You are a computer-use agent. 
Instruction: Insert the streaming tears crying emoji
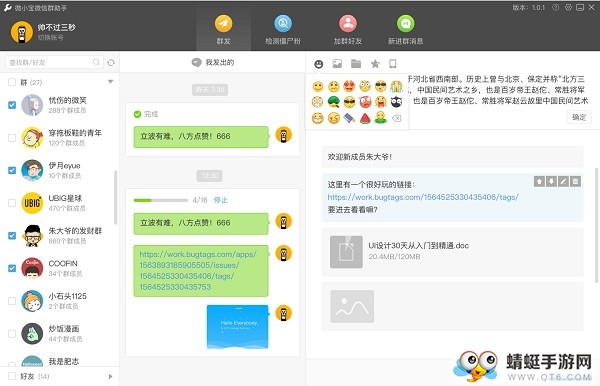[x=396, y=86]
